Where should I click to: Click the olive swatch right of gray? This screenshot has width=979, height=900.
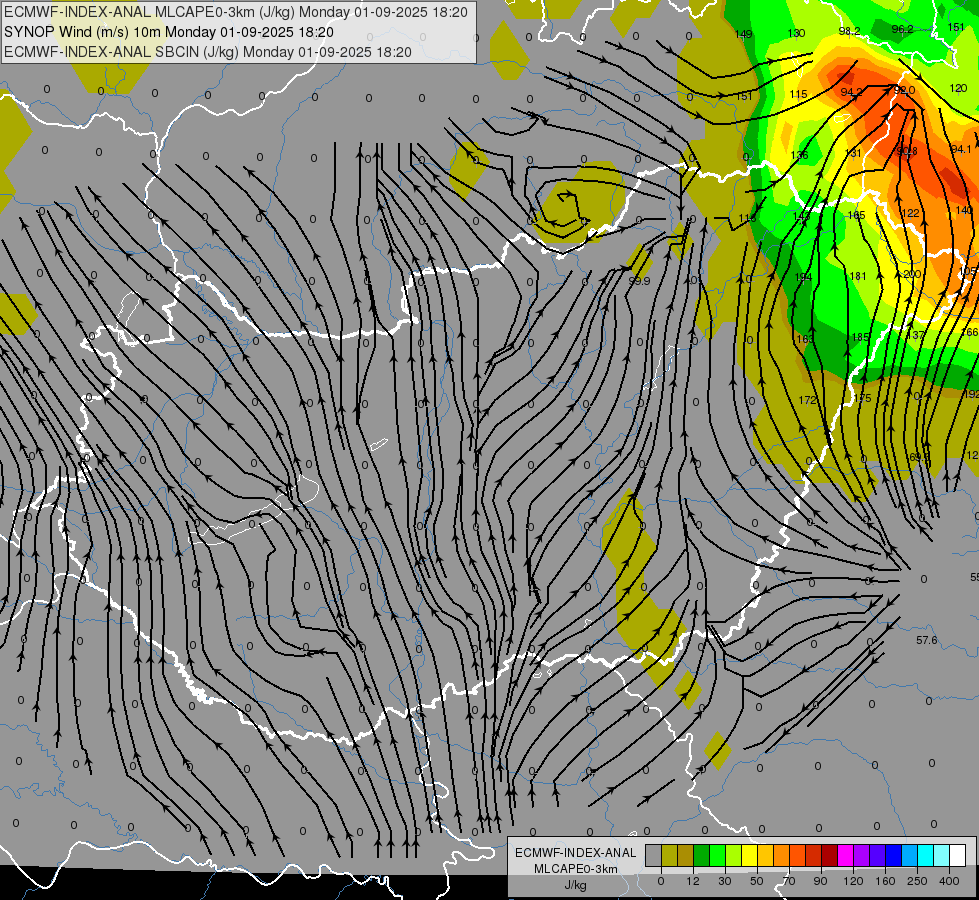coord(670,856)
